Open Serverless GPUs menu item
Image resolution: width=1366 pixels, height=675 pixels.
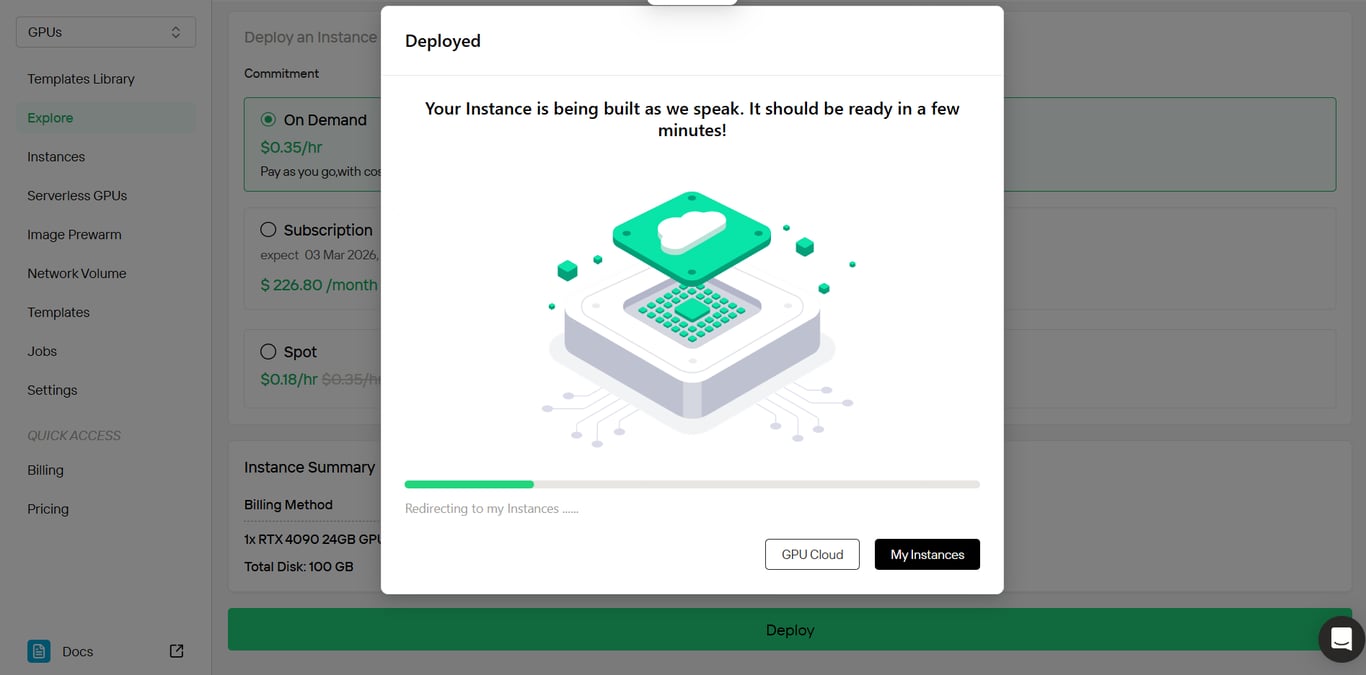coord(77,196)
